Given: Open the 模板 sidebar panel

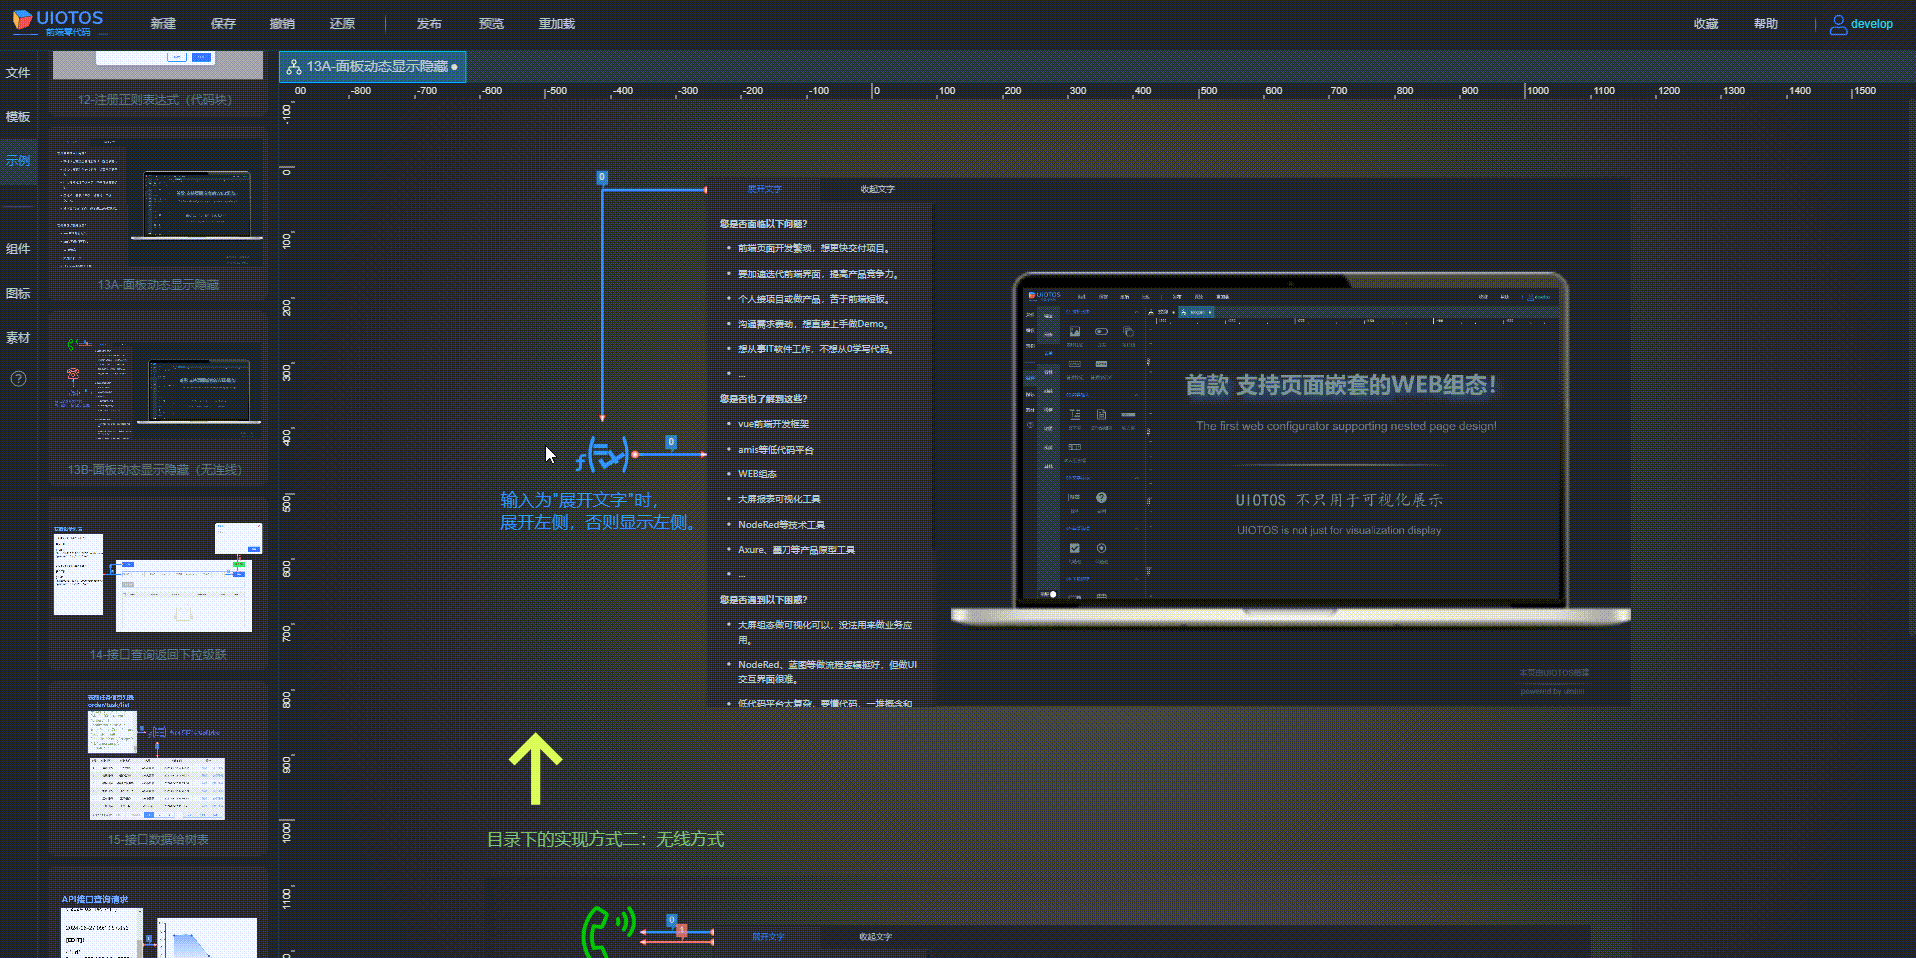Looking at the screenshot, I should pos(18,117).
